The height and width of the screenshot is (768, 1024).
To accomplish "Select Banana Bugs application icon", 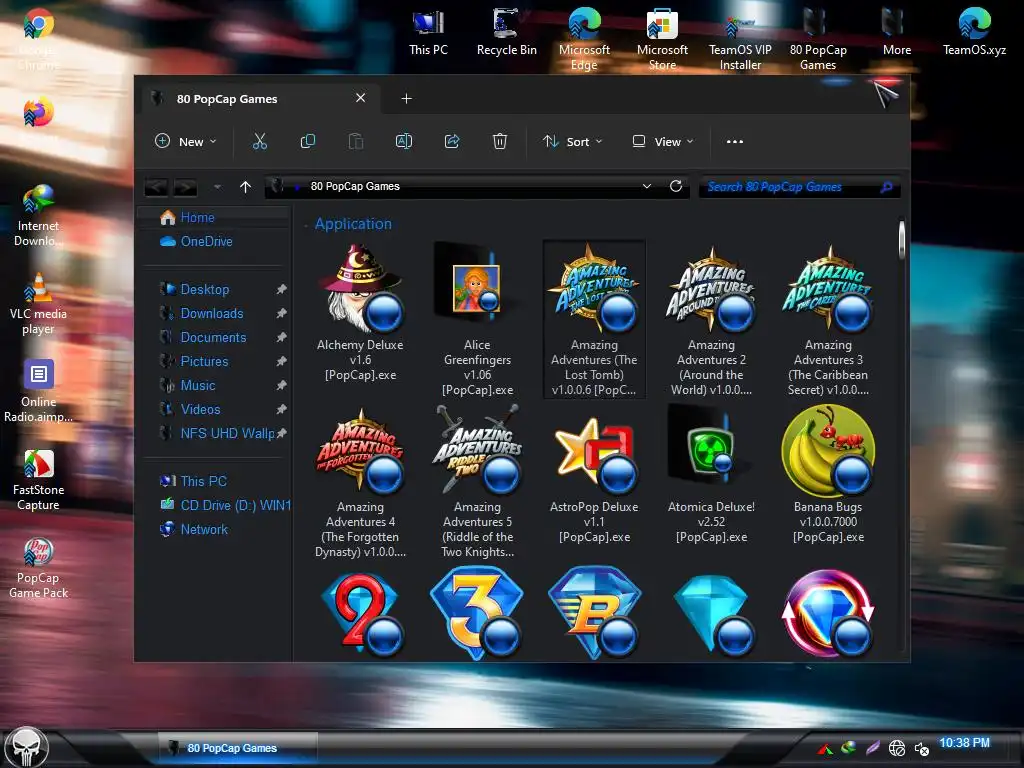I will coord(828,475).
